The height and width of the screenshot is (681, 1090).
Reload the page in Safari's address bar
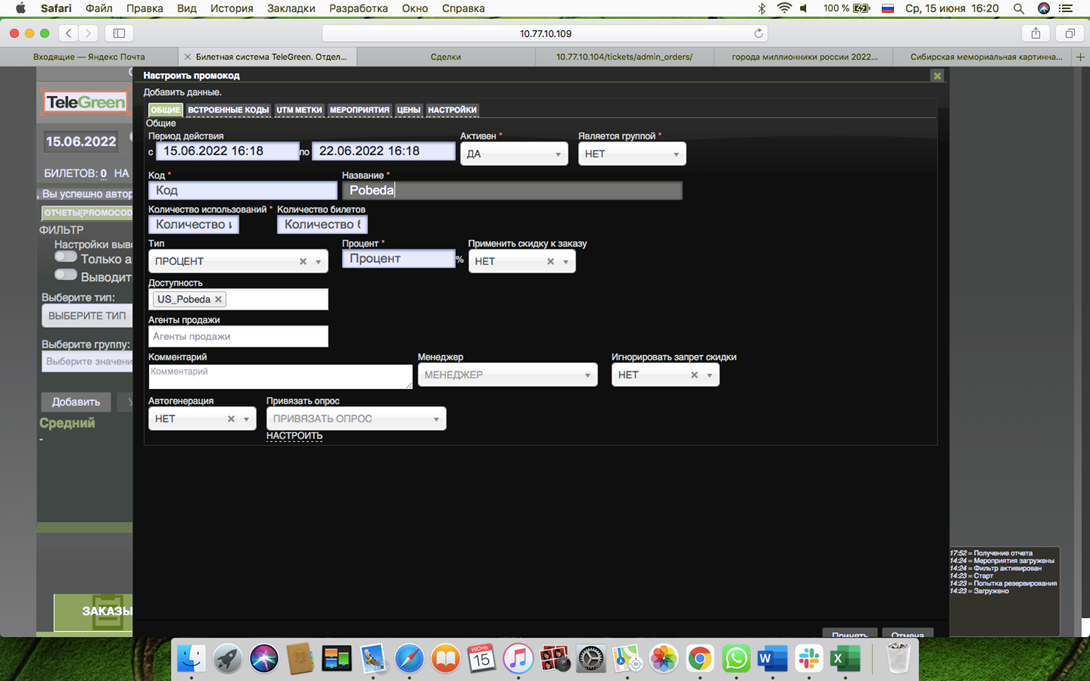pyautogui.click(x=758, y=33)
